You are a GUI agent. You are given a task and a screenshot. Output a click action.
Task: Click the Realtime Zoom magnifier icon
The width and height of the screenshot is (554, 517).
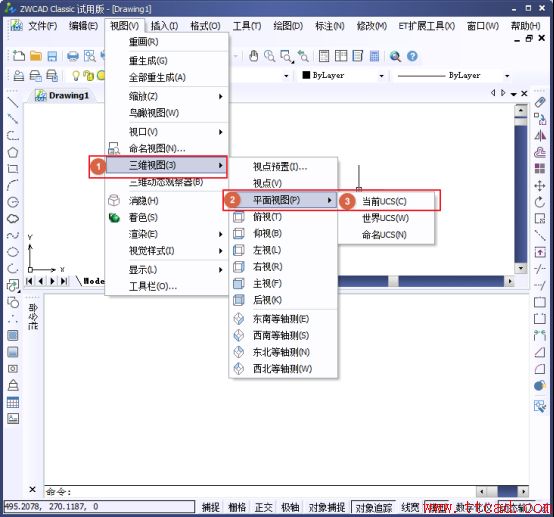pyautogui.click(x=270, y=56)
